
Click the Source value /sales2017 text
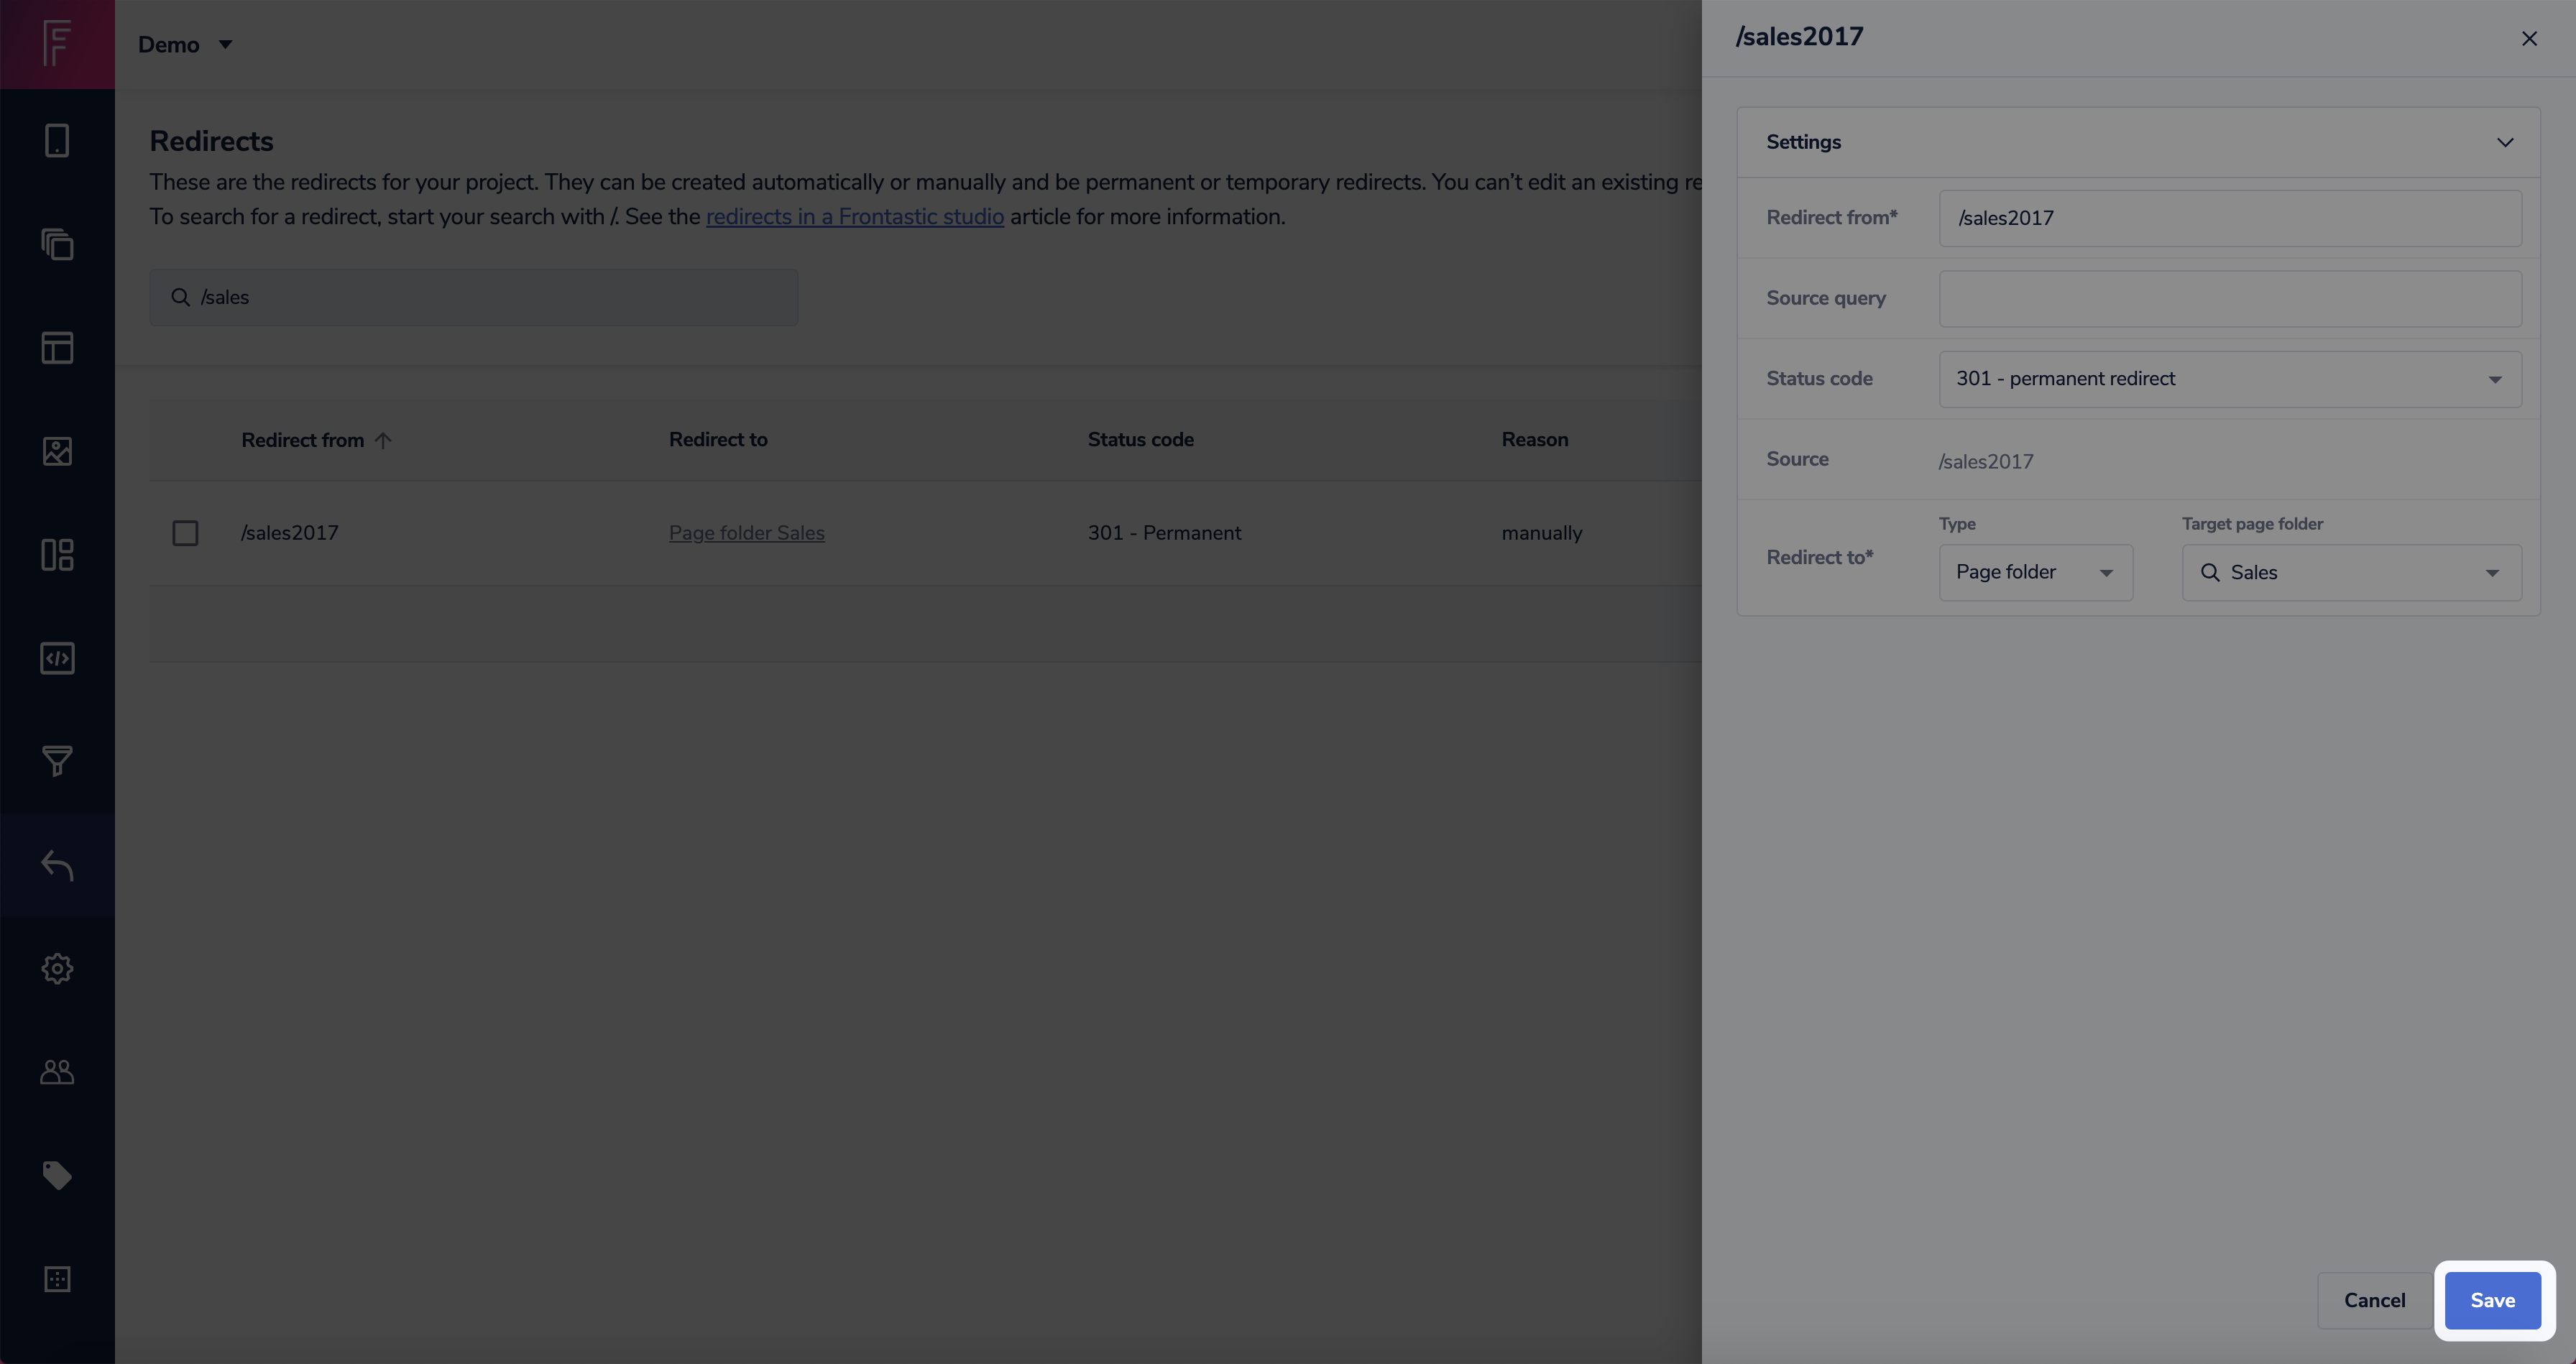1985,461
